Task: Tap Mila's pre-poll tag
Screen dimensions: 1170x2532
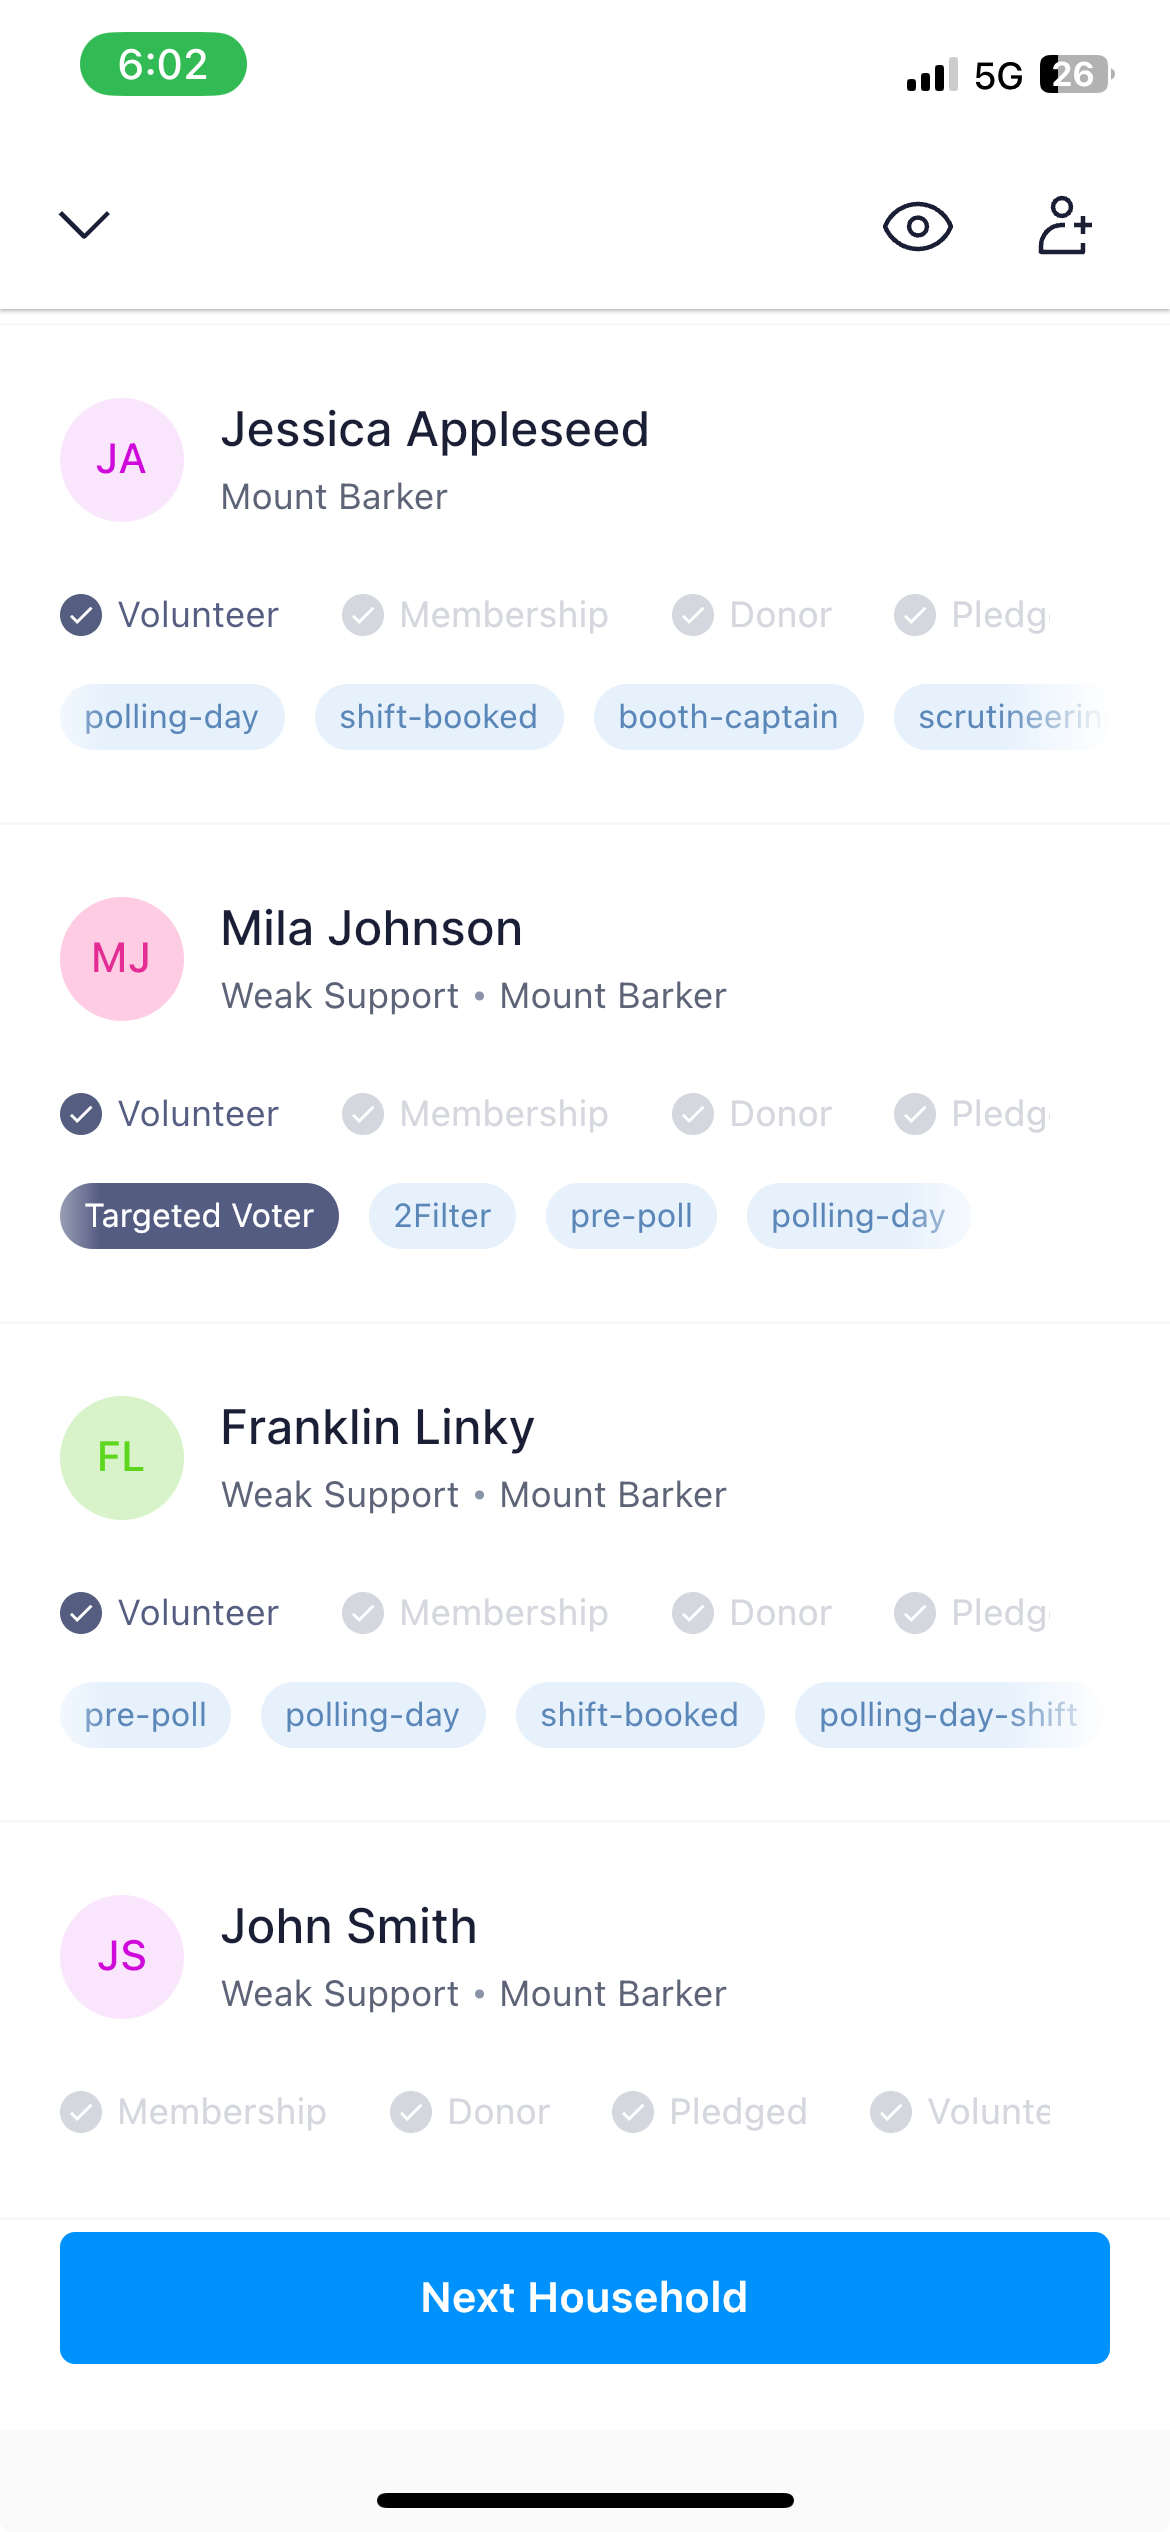Action: 631,1216
